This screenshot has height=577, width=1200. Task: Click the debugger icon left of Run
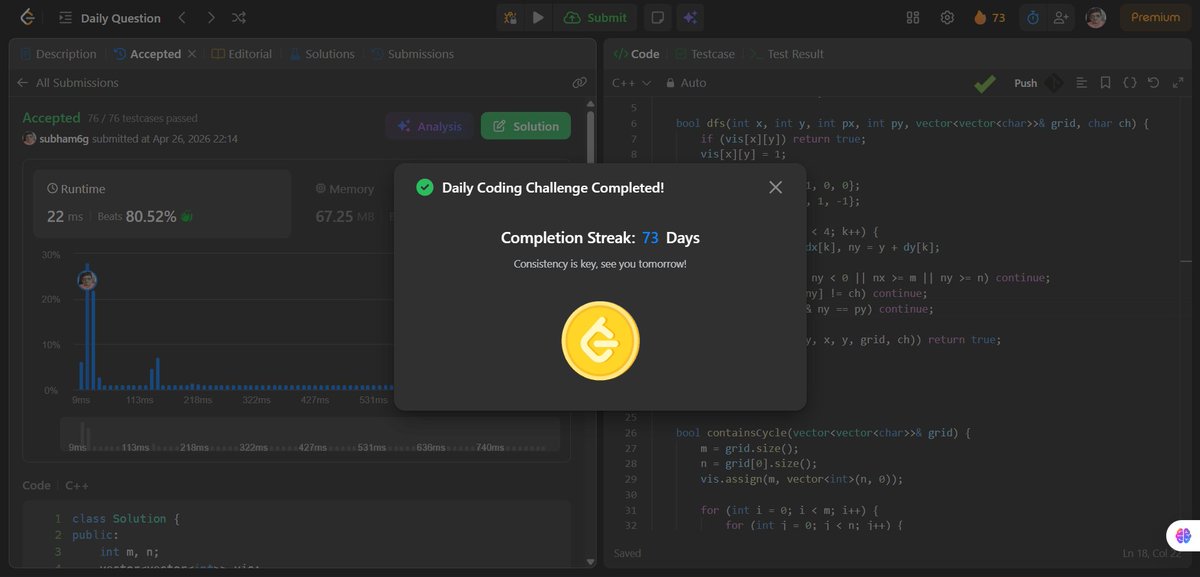click(x=511, y=17)
